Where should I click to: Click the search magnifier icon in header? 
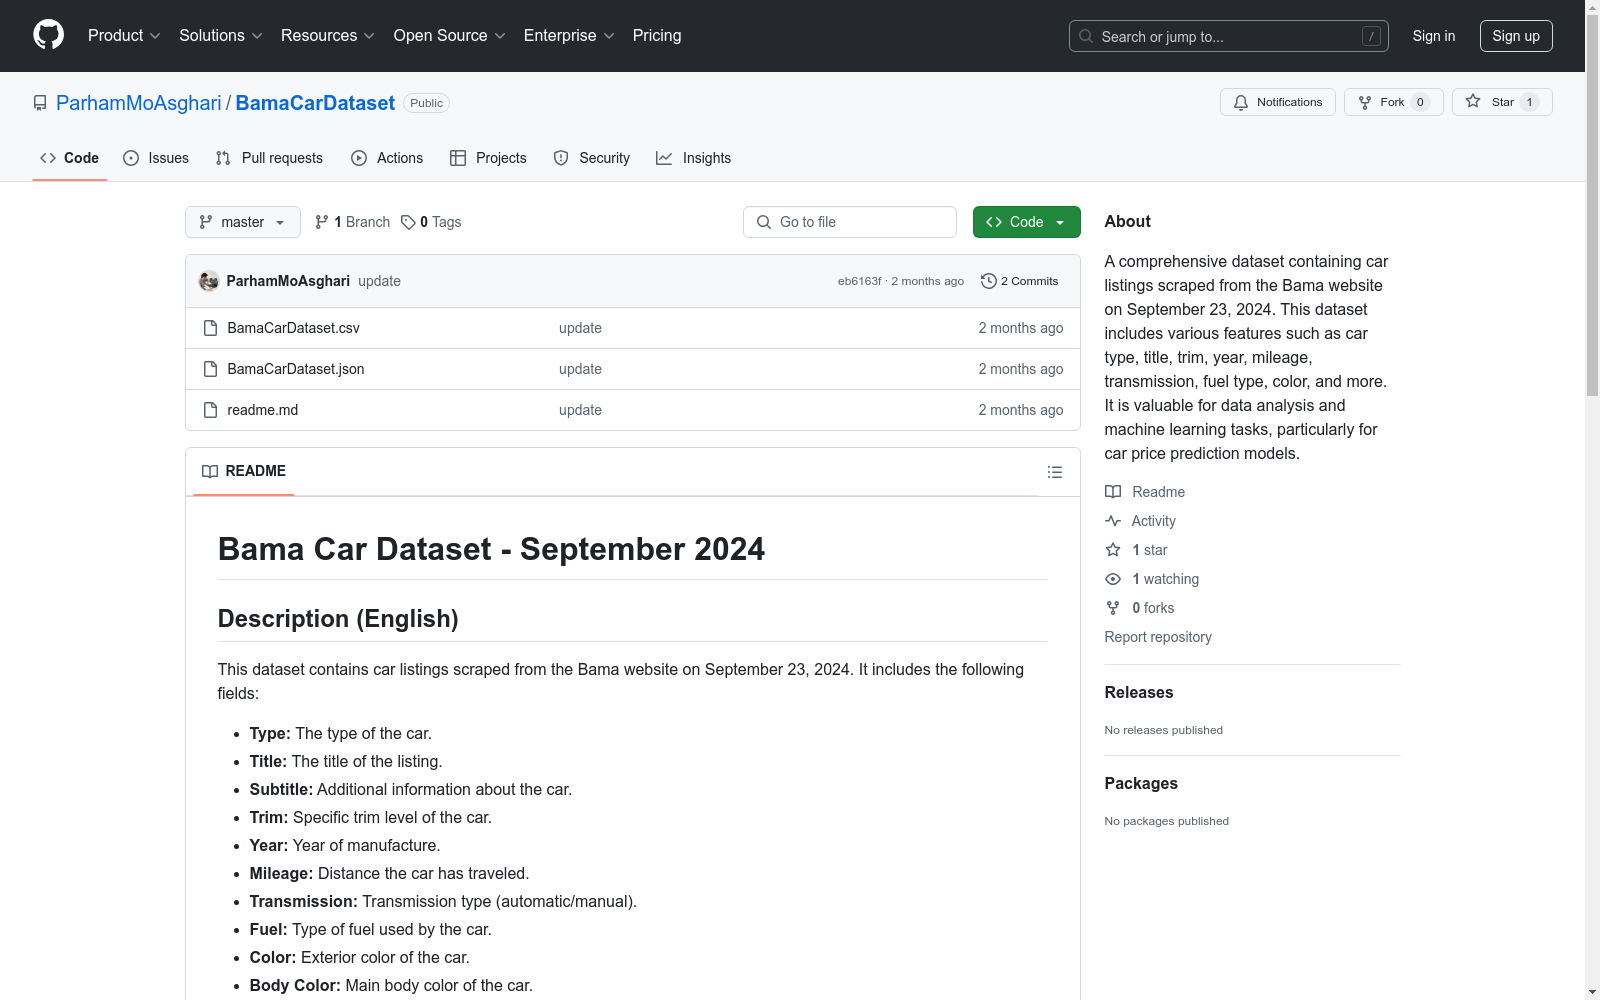click(x=1086, y=36)
